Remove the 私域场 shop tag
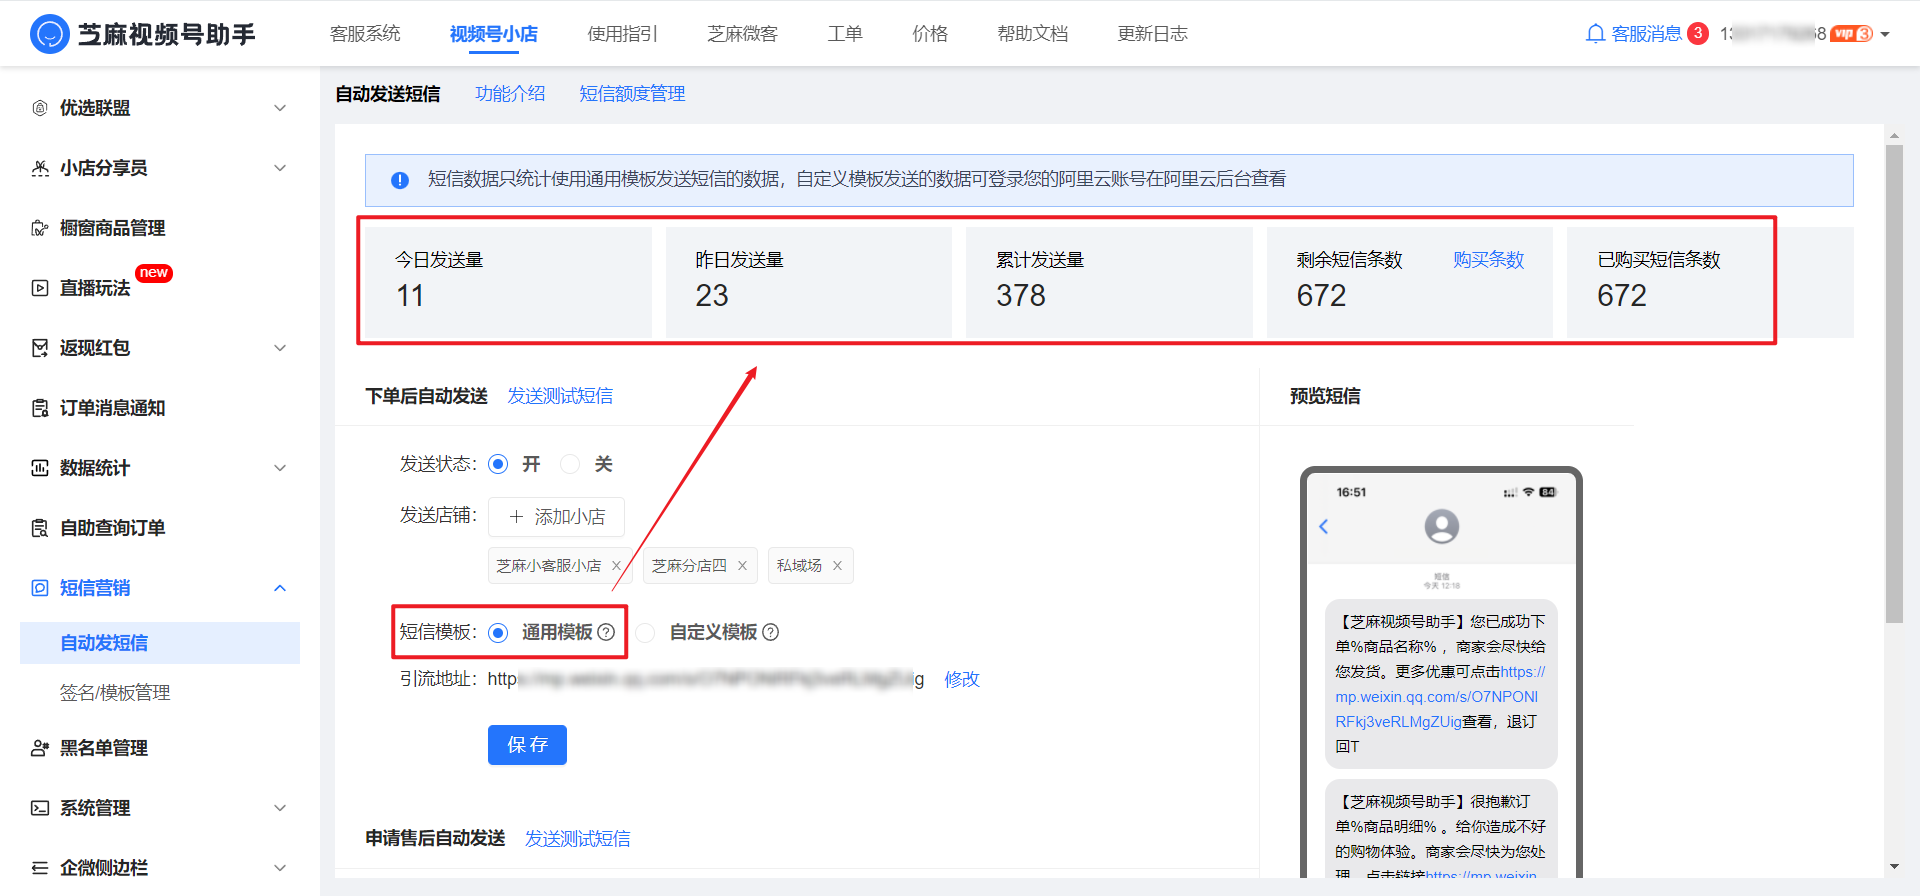This screenshot has height=896, width=1920. (x=837, y=566)
